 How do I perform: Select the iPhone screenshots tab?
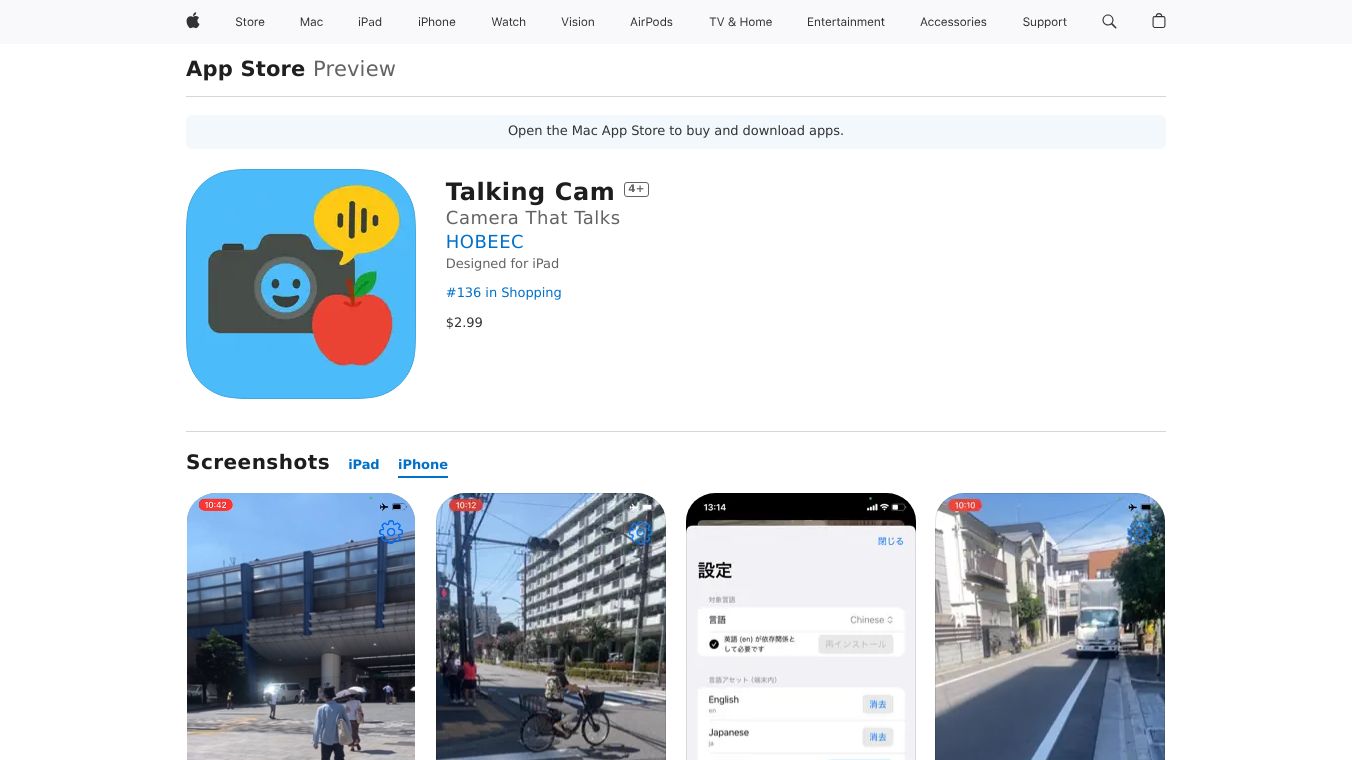point(423,464)
